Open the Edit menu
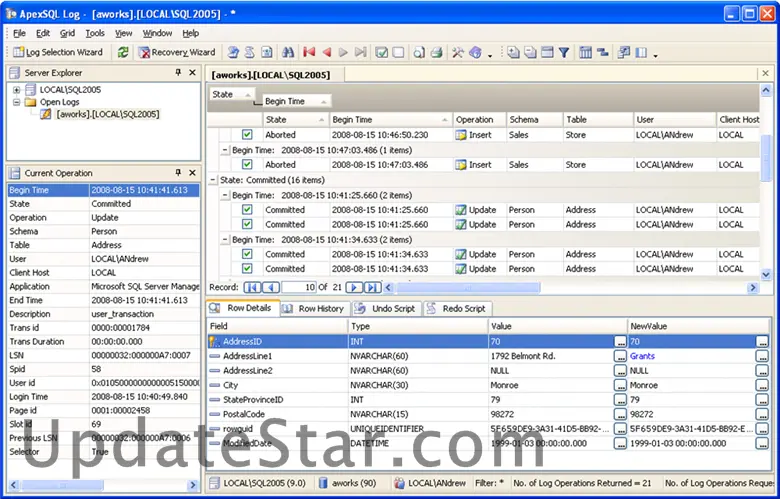 tap(43, 33)
